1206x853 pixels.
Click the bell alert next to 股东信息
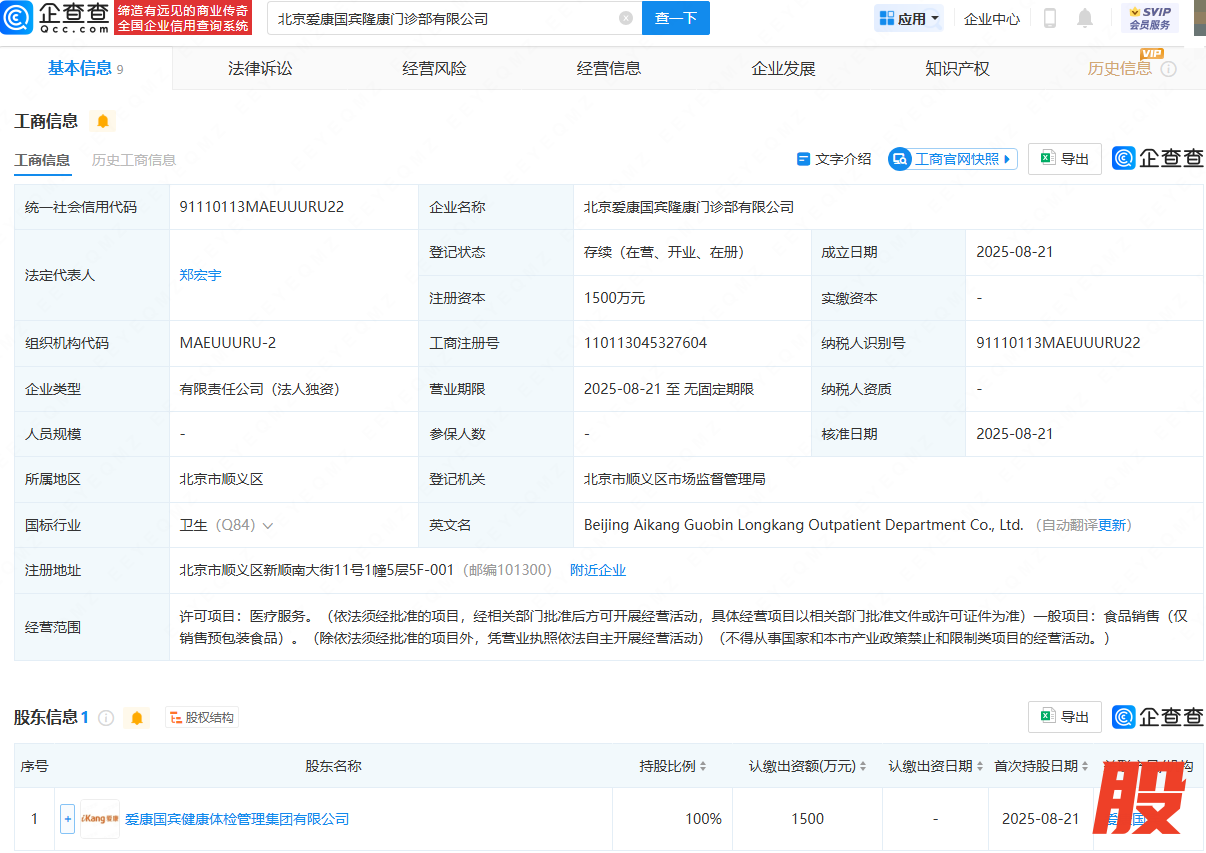click(137, 717)
